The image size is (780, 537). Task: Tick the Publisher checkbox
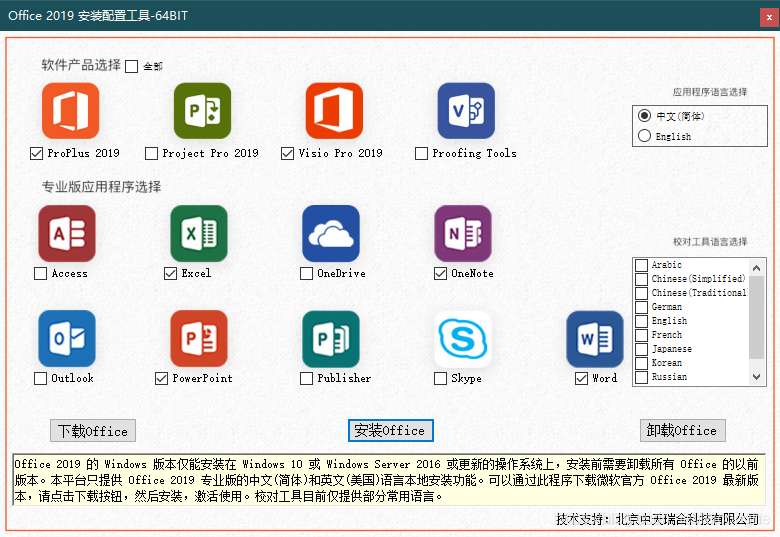(x=306, y=378)
